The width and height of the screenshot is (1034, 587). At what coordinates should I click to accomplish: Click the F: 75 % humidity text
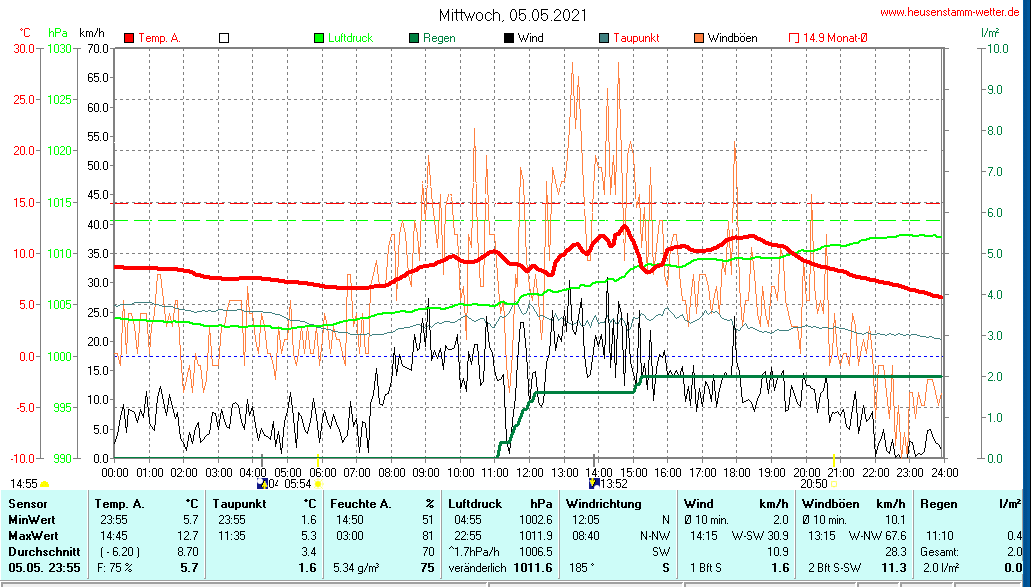[115, 568]
